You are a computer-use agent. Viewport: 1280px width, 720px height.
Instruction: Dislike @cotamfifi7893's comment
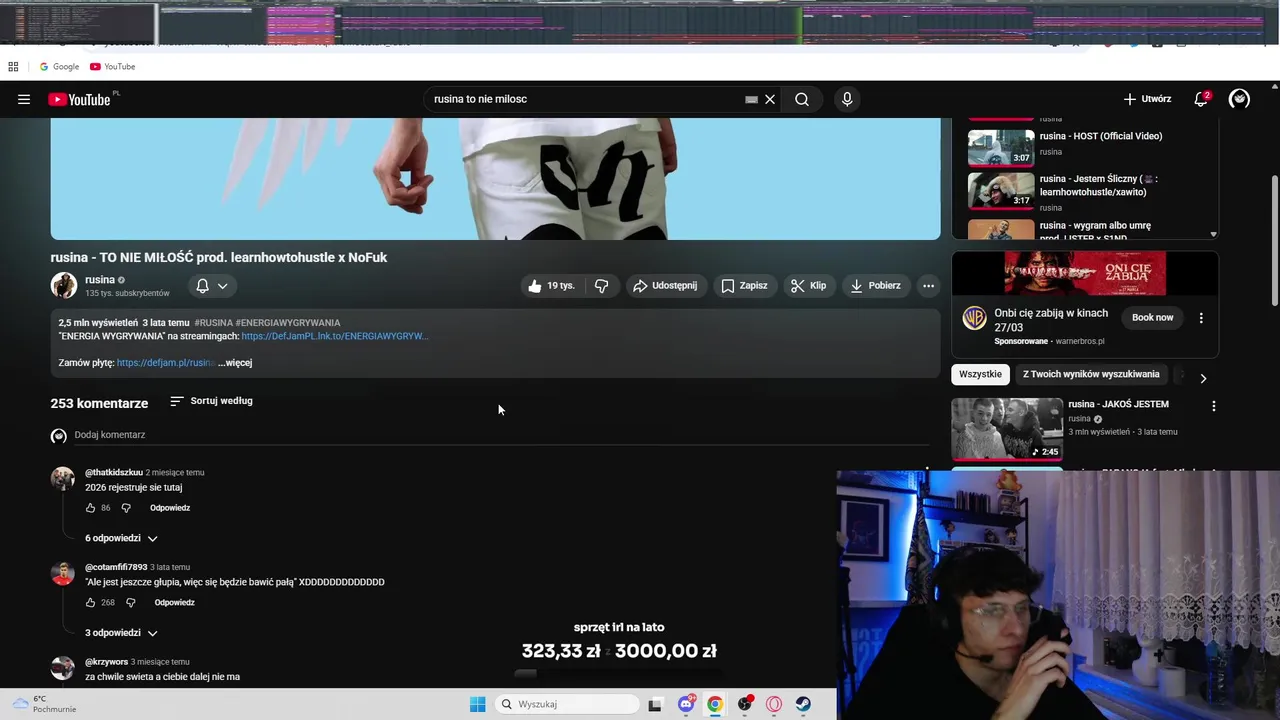(130, 603)
